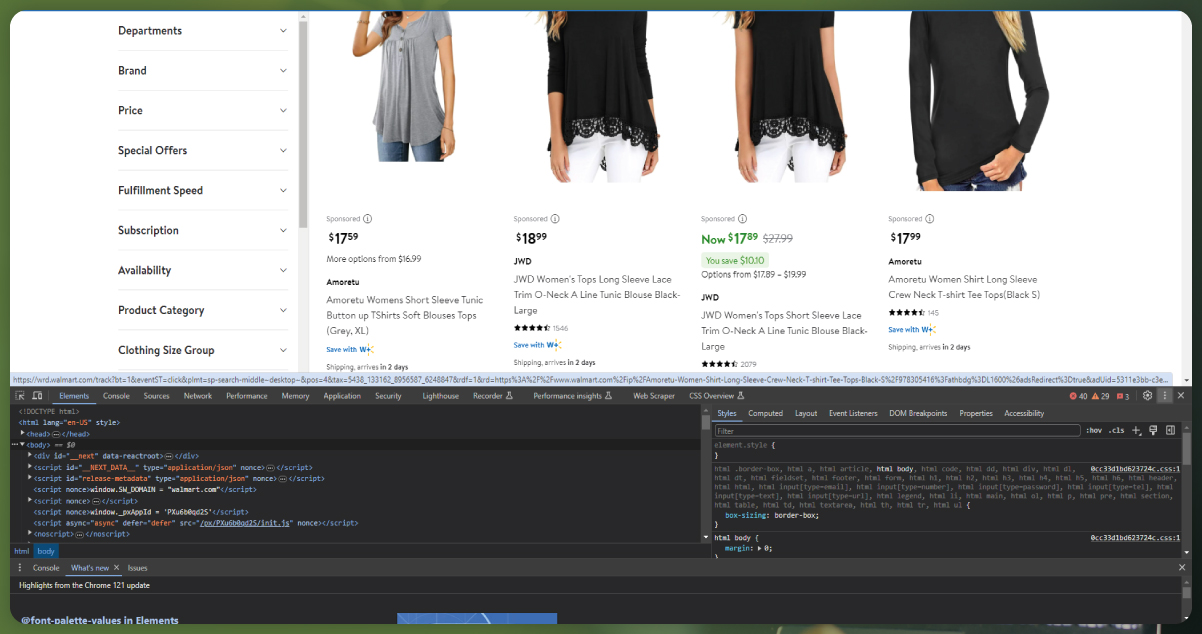Expand the Availability filter

coord(203,271)
